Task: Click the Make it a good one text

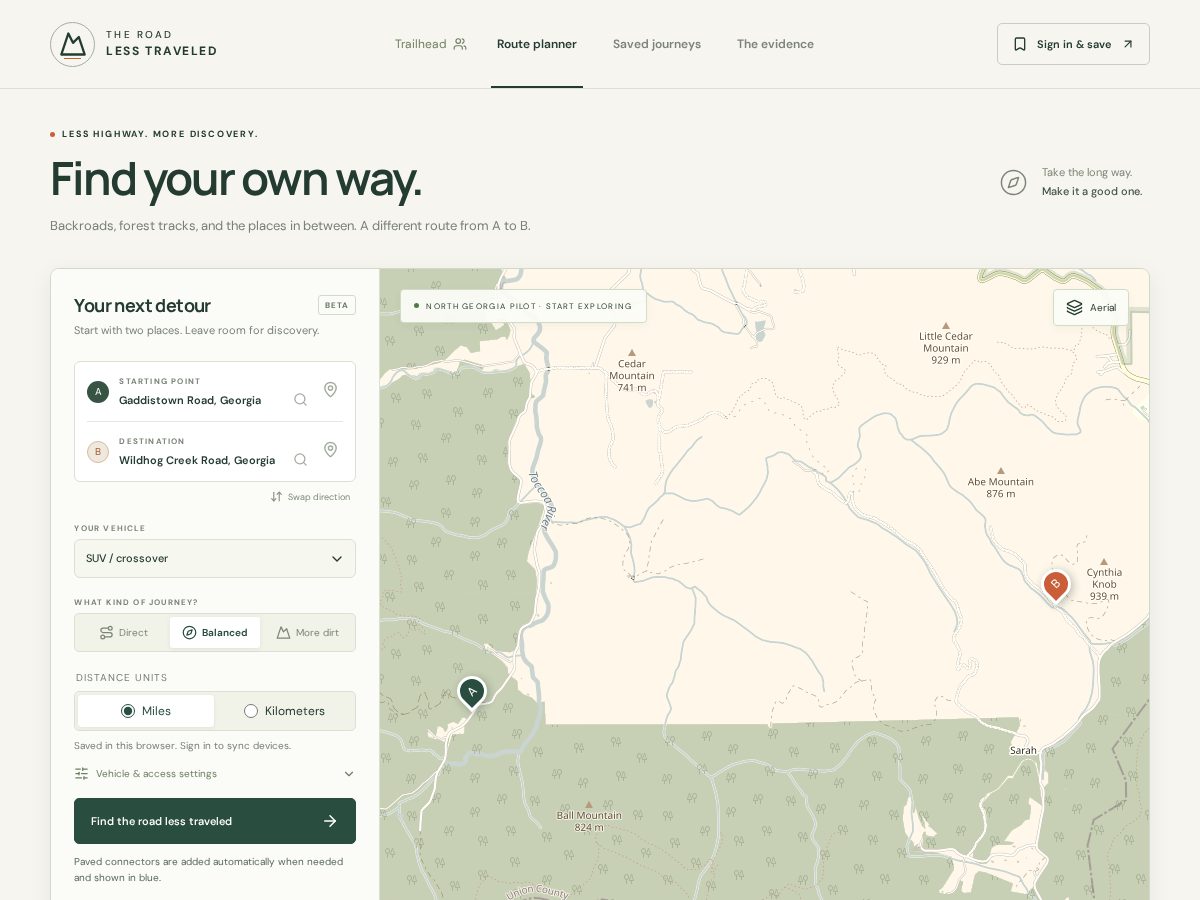Action: 1092,191
